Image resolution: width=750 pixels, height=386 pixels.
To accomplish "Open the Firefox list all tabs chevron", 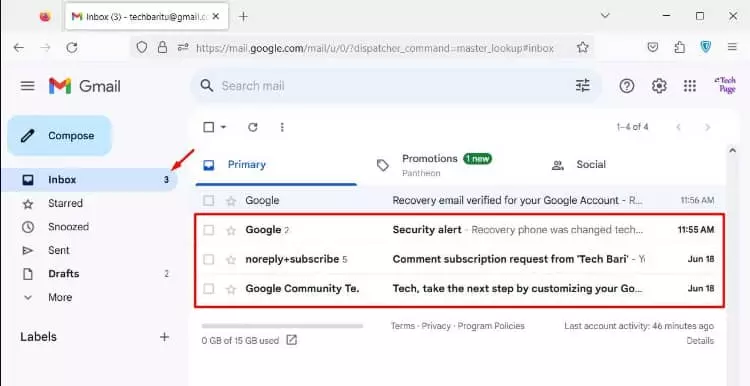I will coord(605,16).
